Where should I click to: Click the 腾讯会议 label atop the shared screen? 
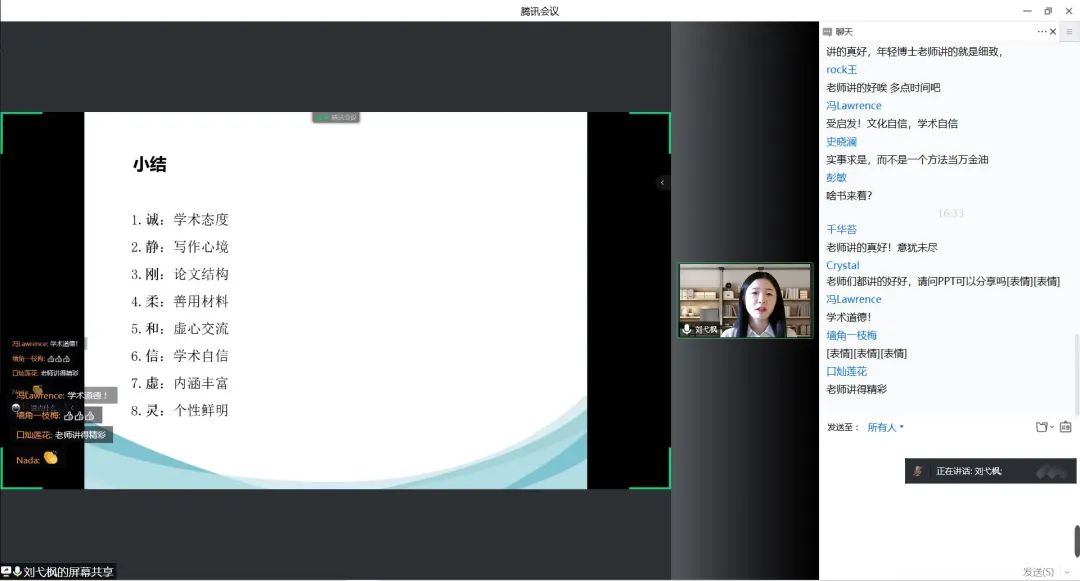tap(336, 117)
